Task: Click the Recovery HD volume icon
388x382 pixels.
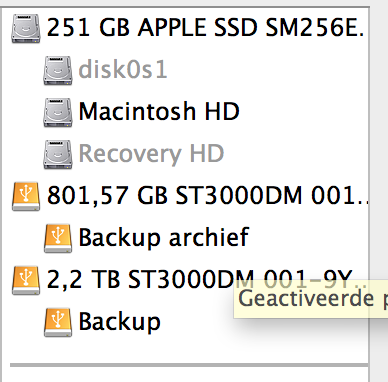Action: coord(58,154)
